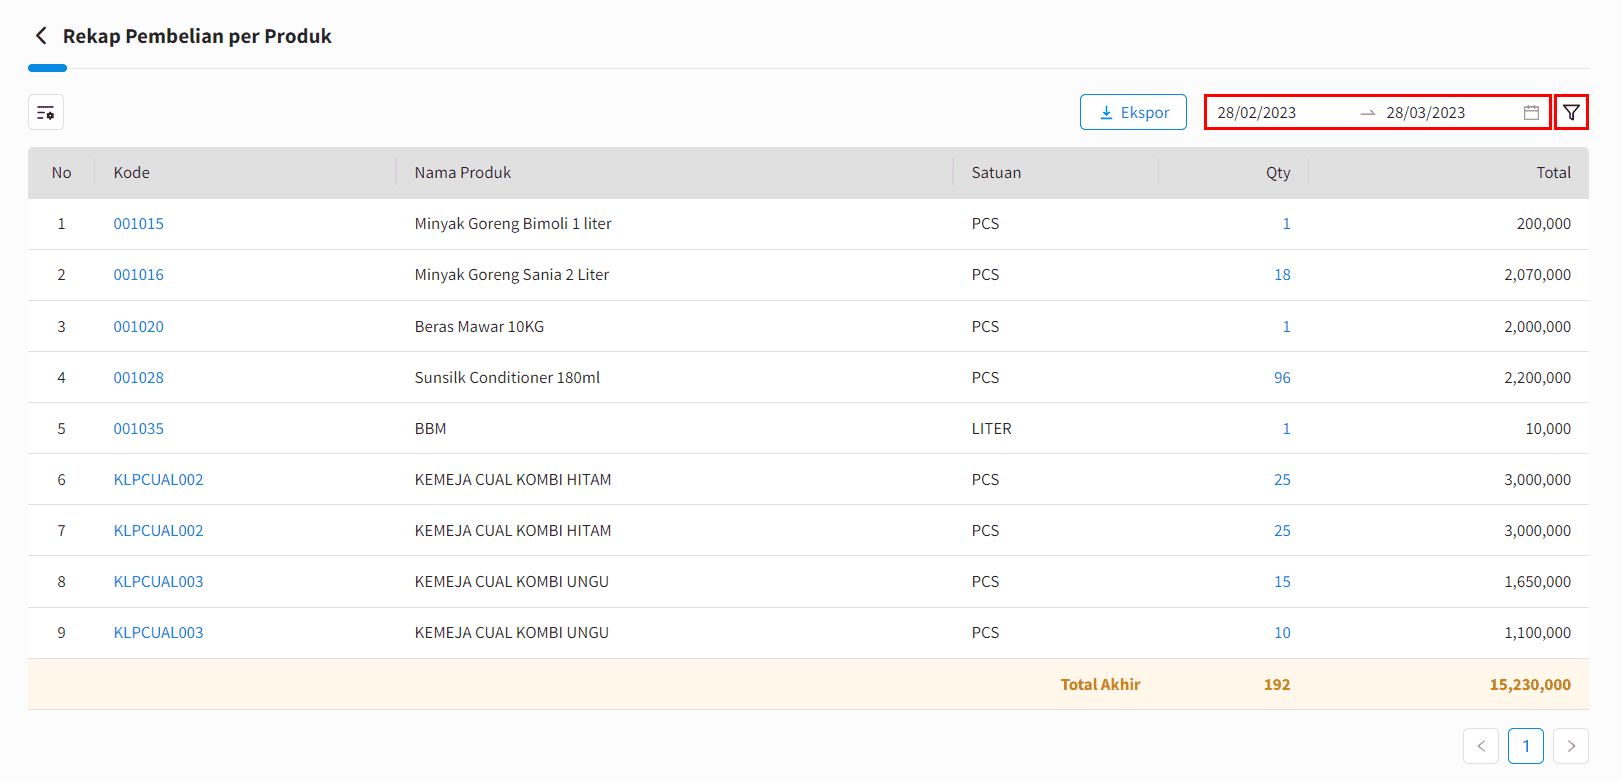Viewport: 1622px width, 781px height.
Task: Click the Ekspor download button
Action: click(x=1133, y=113)
